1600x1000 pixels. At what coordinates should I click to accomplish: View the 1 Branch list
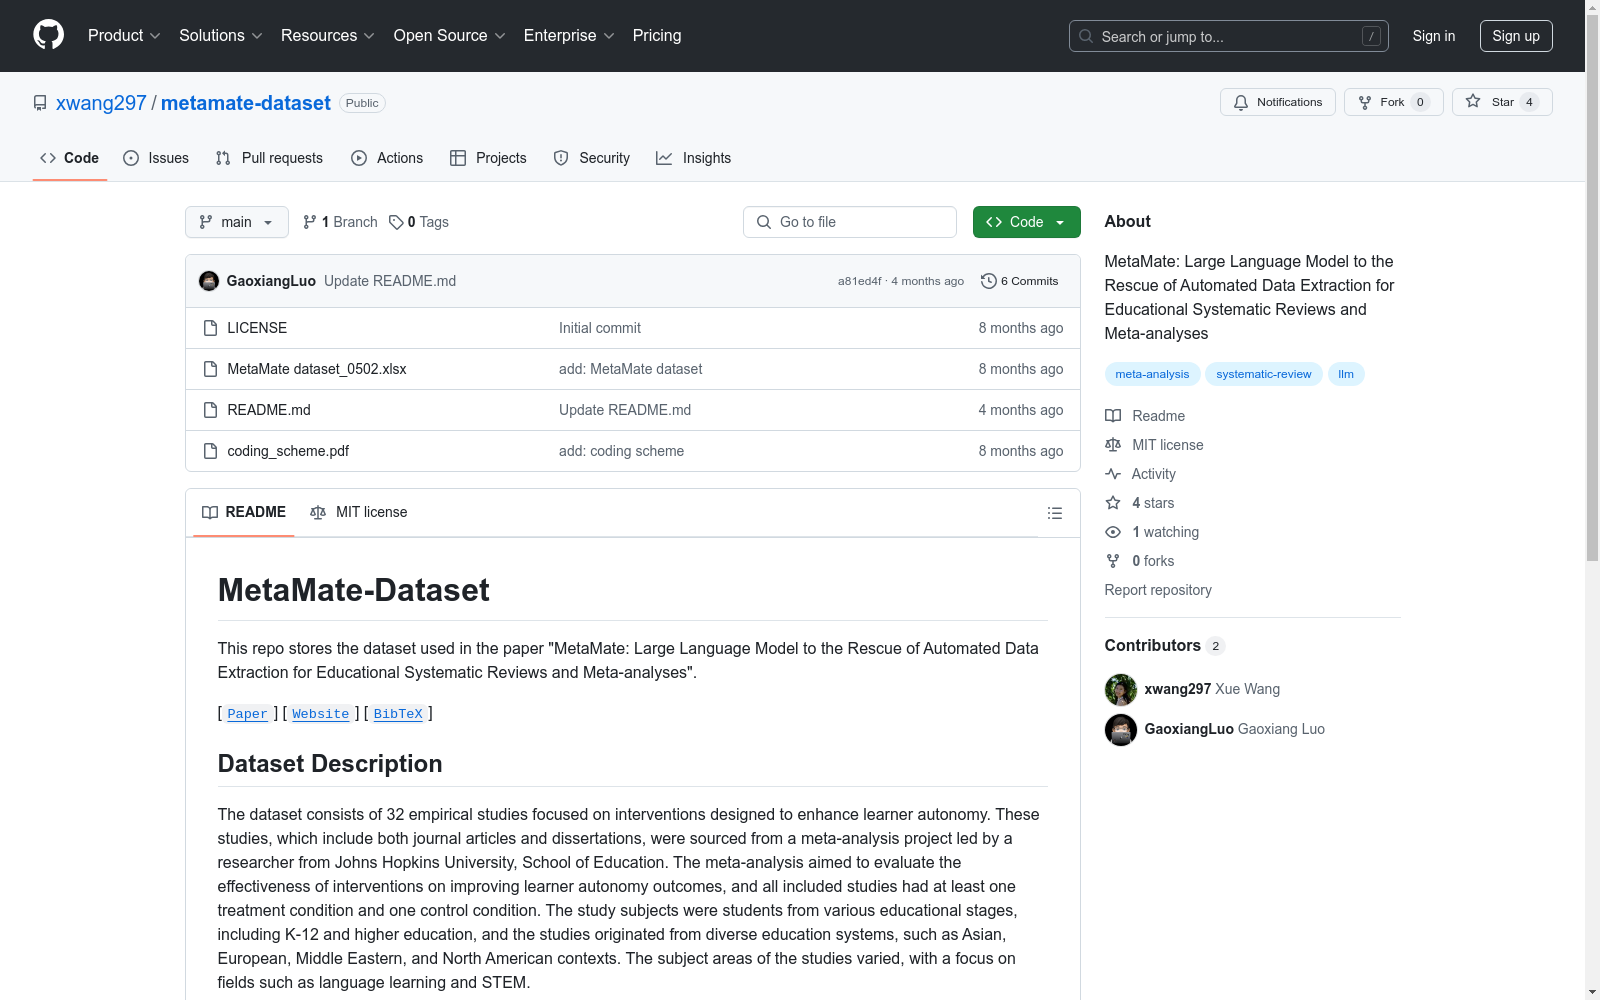[340, 222]
